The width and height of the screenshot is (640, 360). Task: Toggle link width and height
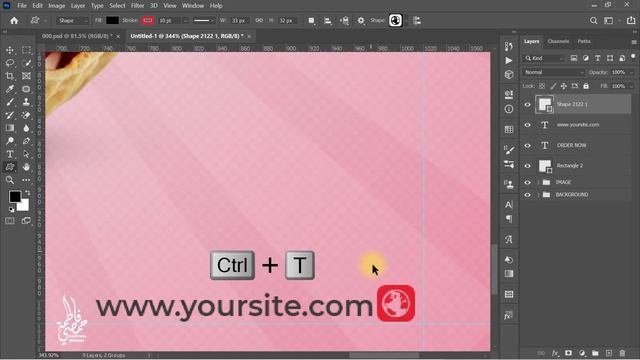[259, 20]
